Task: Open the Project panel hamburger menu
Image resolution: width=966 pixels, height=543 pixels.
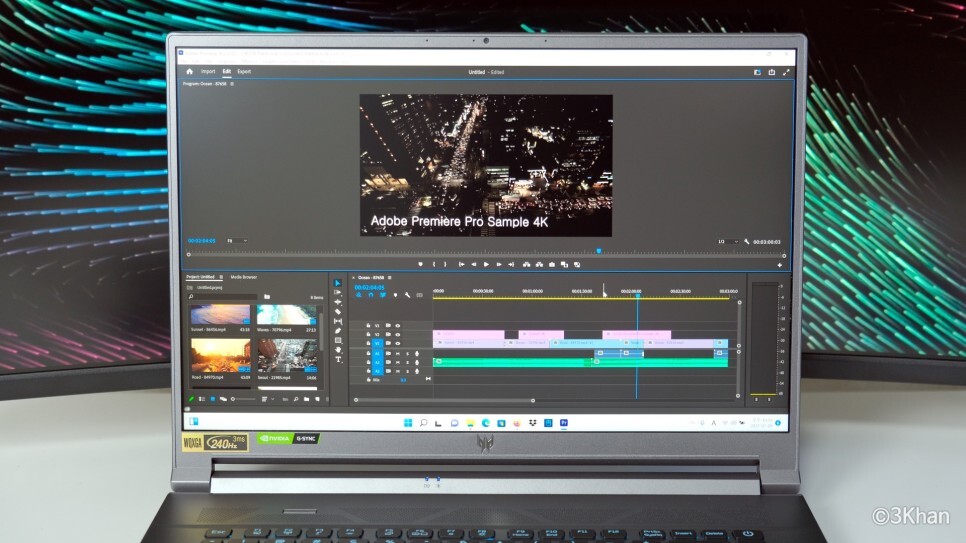Action: tap(221, 277)
